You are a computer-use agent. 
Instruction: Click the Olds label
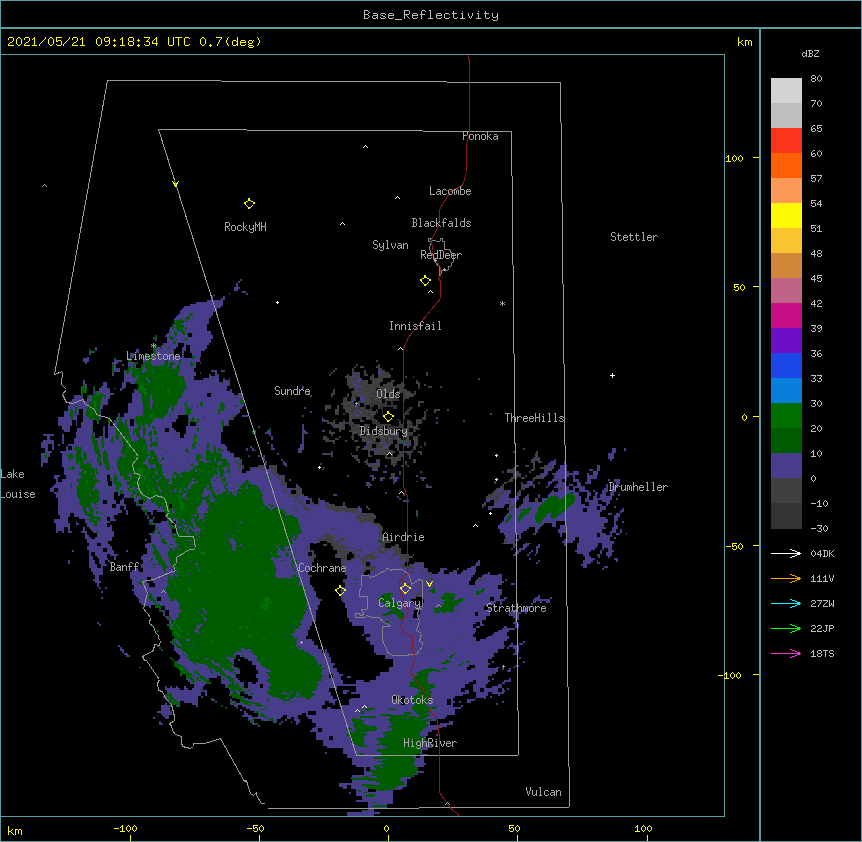coord(388,394)
